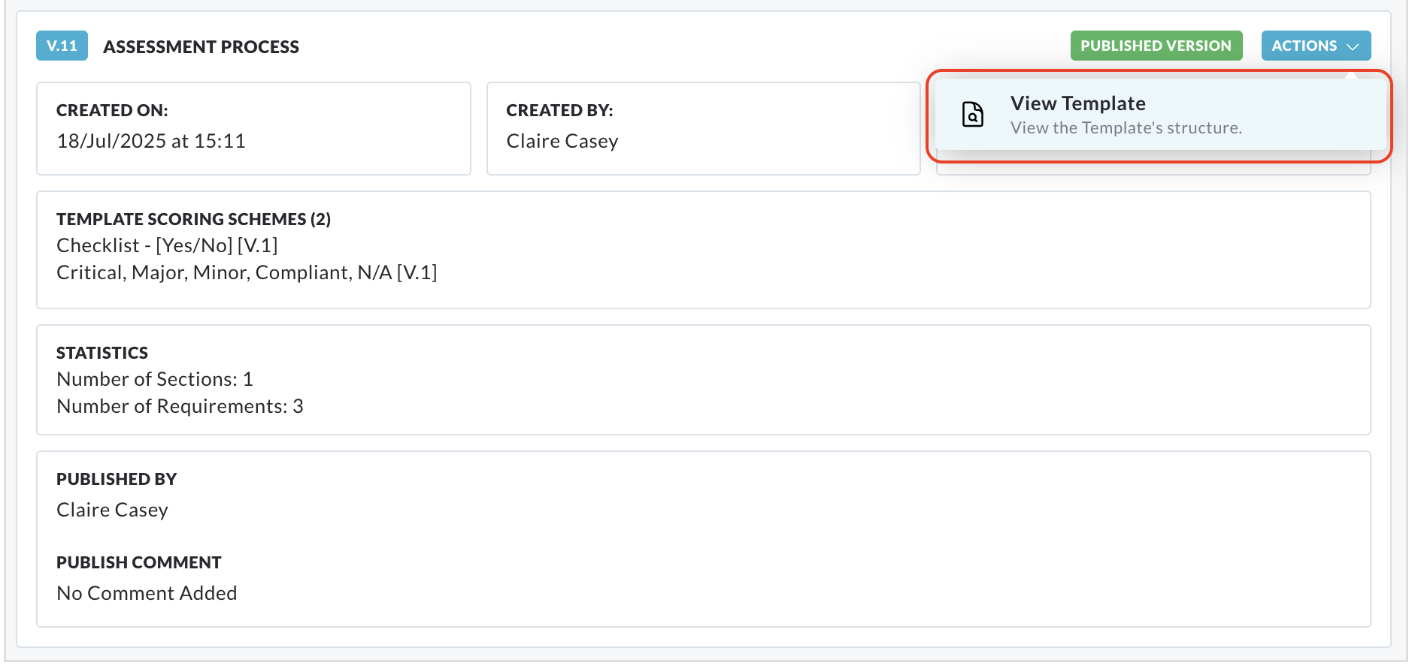Click Number of Sections line
1410x664 pixels.
pyautogui.click(x=155, y=379)
